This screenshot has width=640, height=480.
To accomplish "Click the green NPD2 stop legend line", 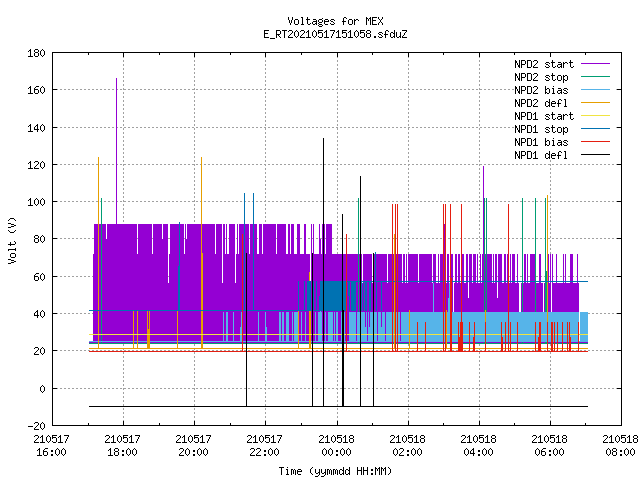I will (596, 77).
